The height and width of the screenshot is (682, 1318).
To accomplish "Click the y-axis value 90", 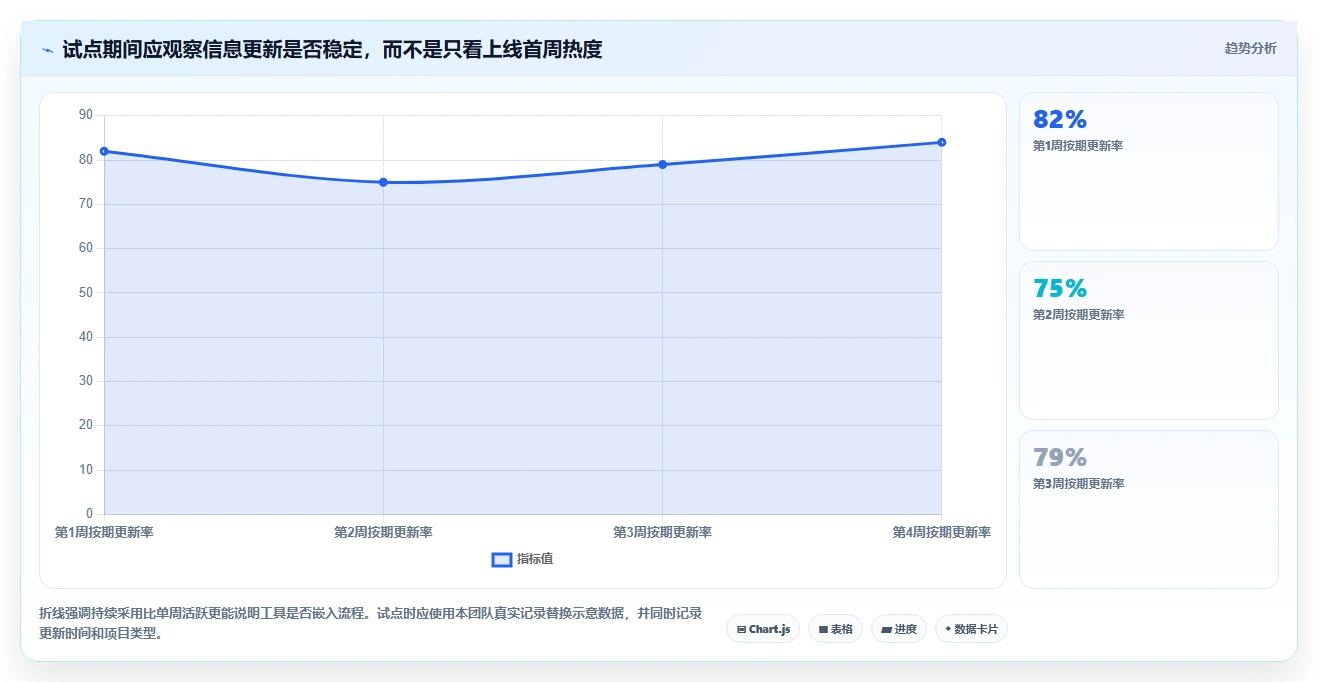I will [x=85, y=115].
